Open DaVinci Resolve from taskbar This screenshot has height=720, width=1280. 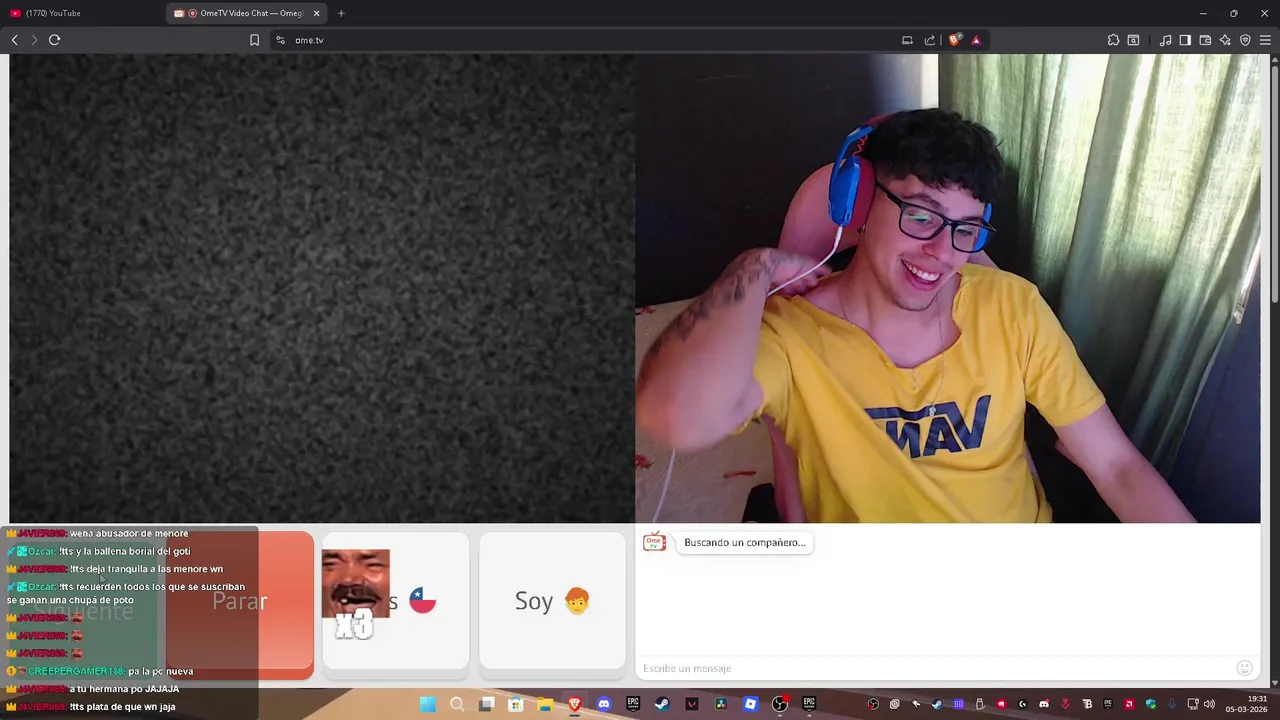click(x=721, y=704)
